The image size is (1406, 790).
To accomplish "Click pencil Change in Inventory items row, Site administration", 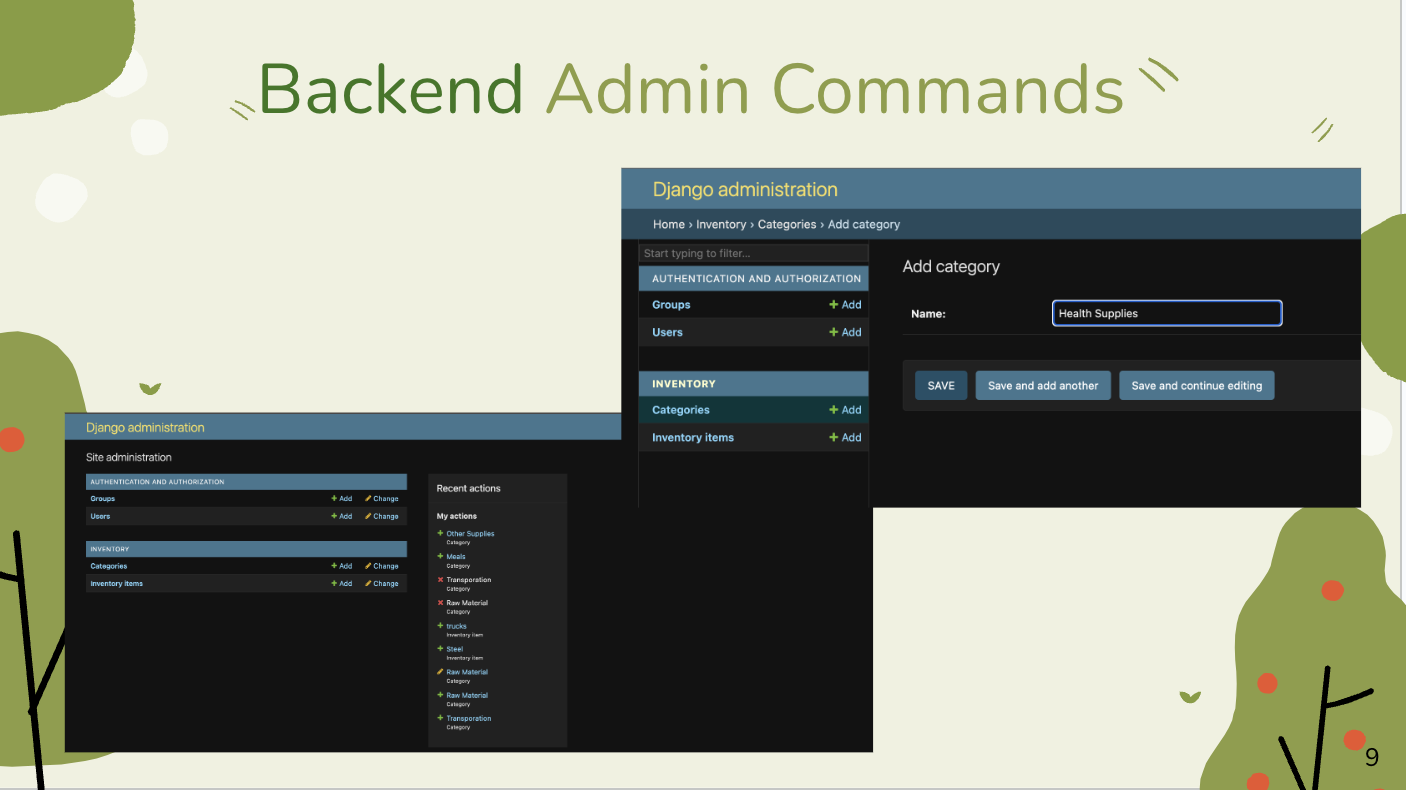I will (x=382, y=584).
